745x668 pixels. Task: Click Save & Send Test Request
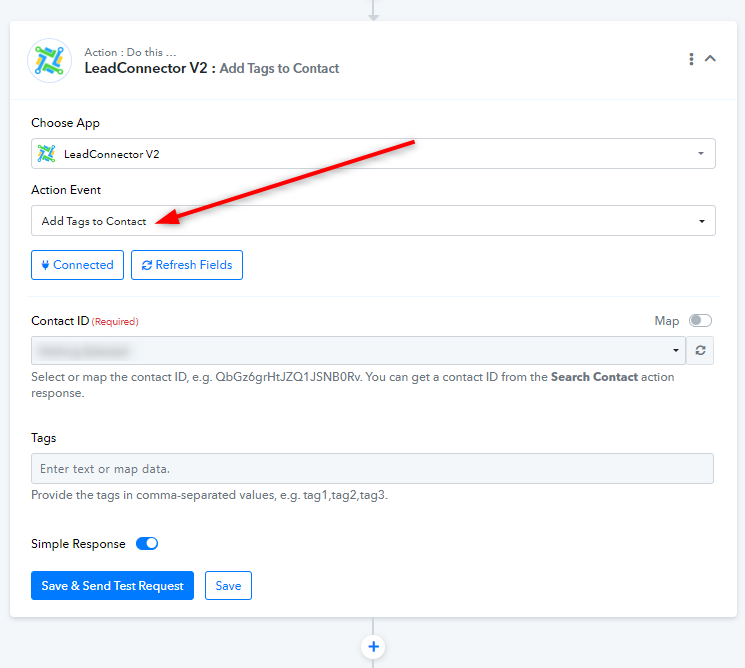pyautogui.click(x=113, y=585)
